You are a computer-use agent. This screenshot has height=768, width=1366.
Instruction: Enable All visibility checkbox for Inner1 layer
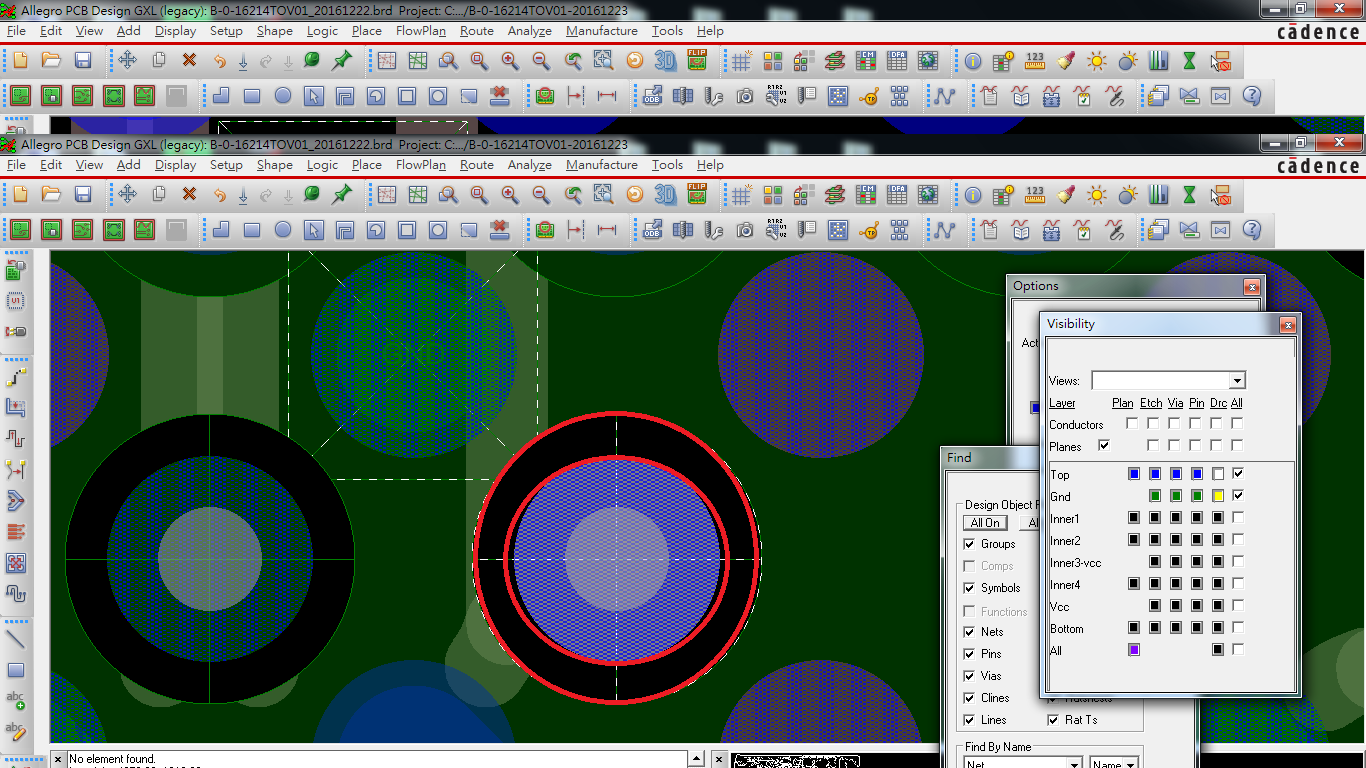pyautogui.click(x=1238, y=518)
